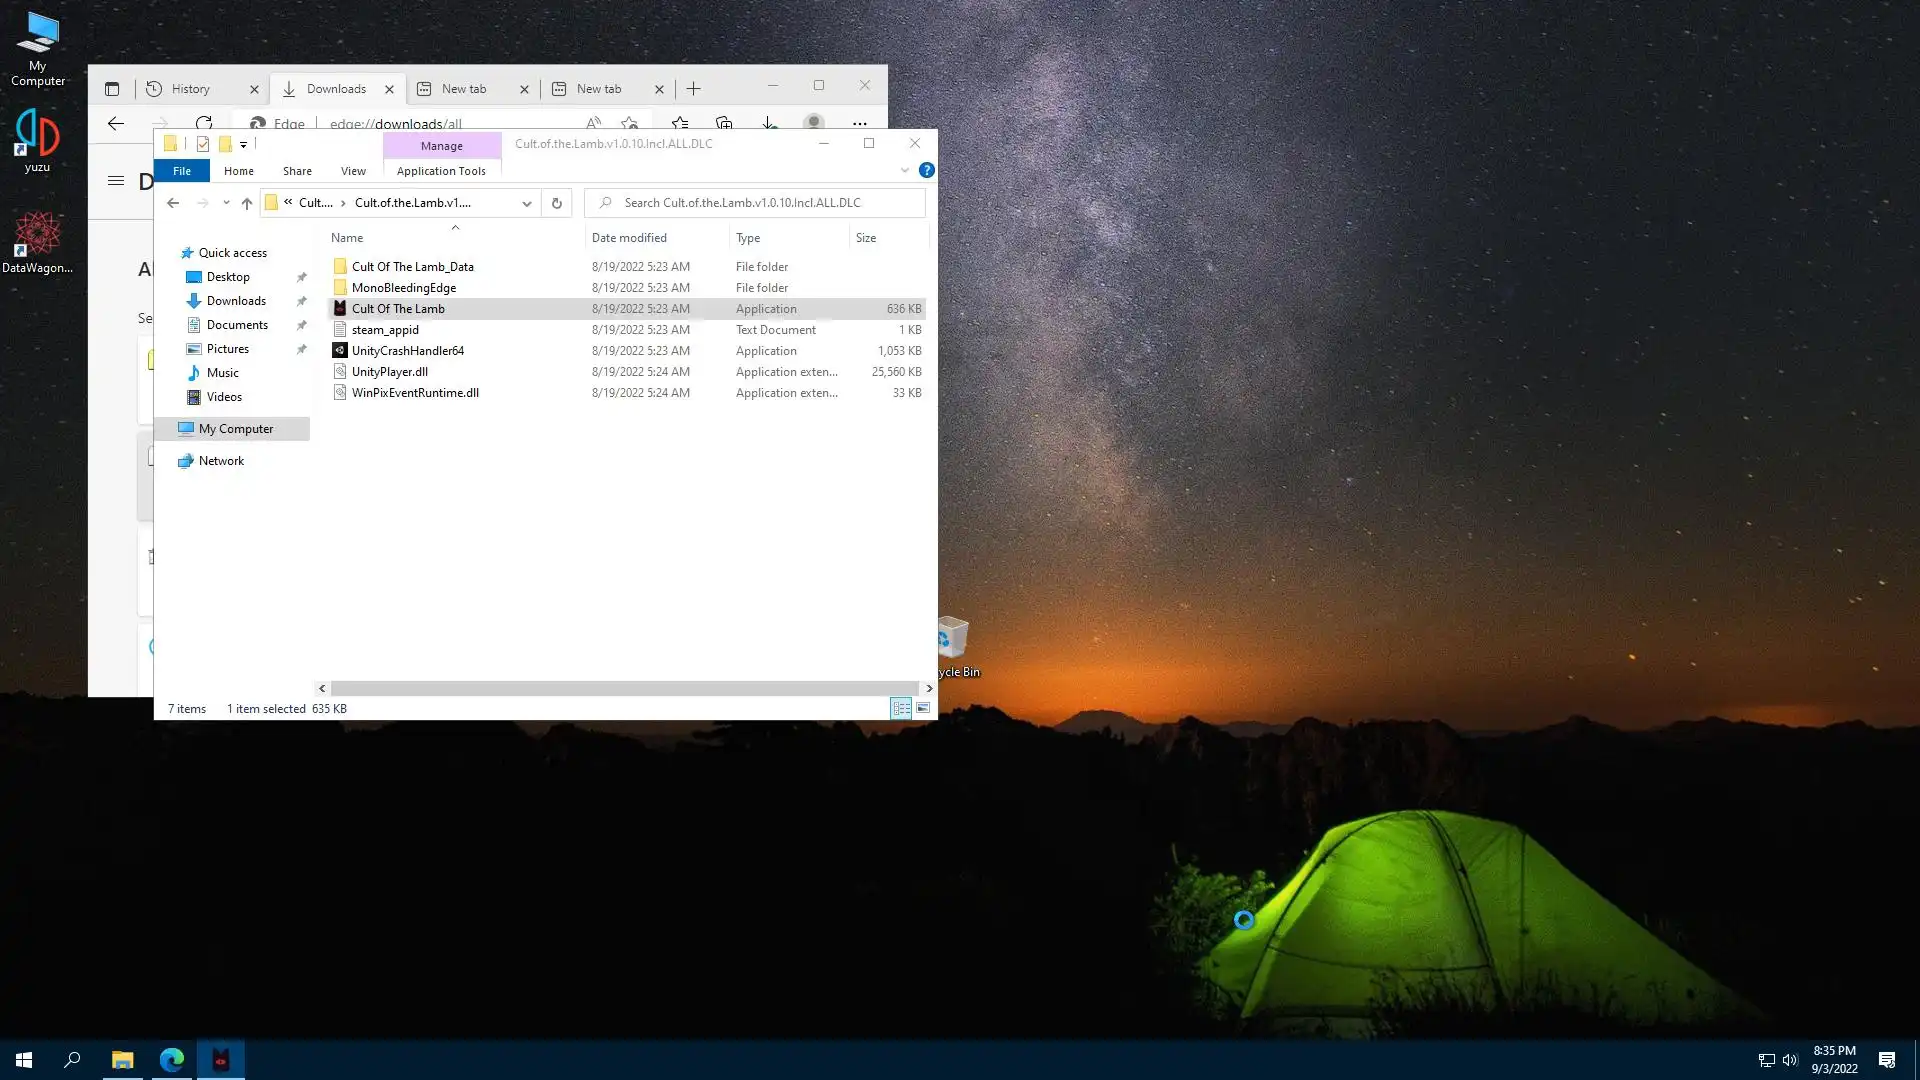Screen dimensions: 1920x1080
Task: Open the View ribbon tab
Action: 353,171
